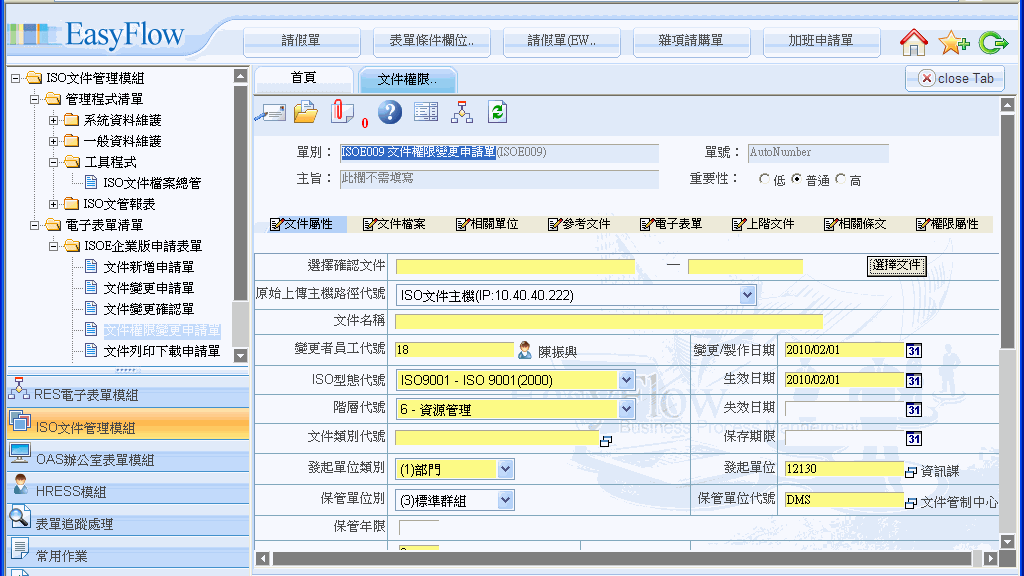The image size is (1024, 576).
Task: Click the green refresh document icon
Action: (497, 112)
